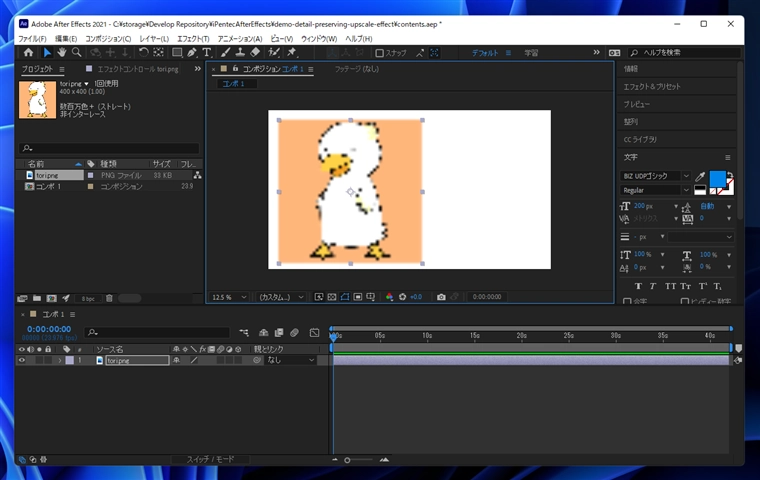Hide the tori.png layer with eye toggle
The image size is (760, 480).
[x=22, y=360]
